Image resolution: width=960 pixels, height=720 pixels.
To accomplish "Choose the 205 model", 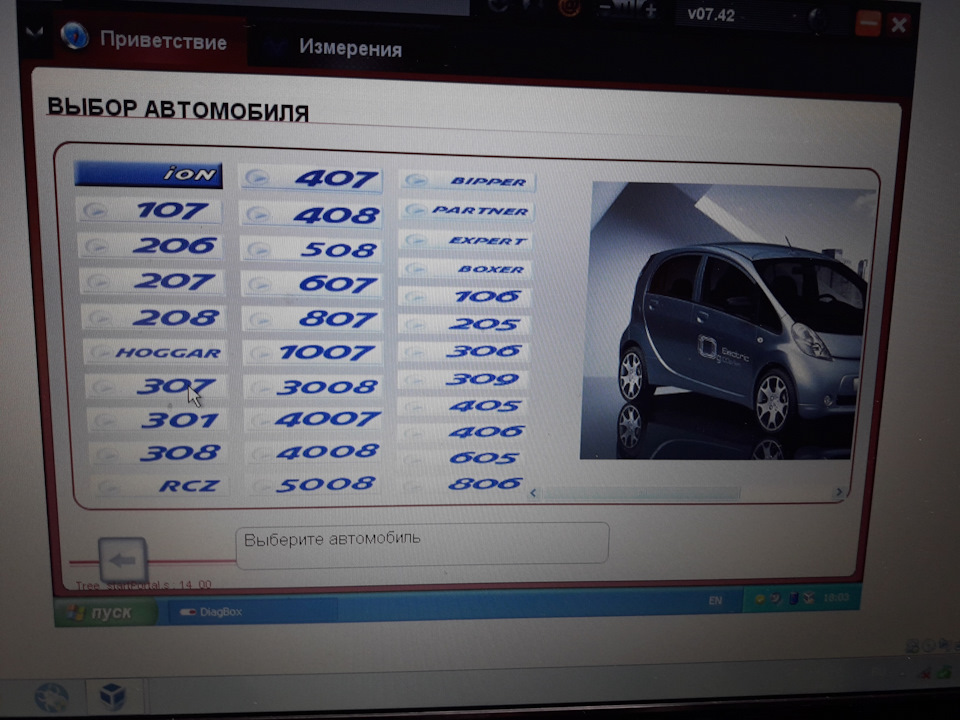I will pos(464,324).
